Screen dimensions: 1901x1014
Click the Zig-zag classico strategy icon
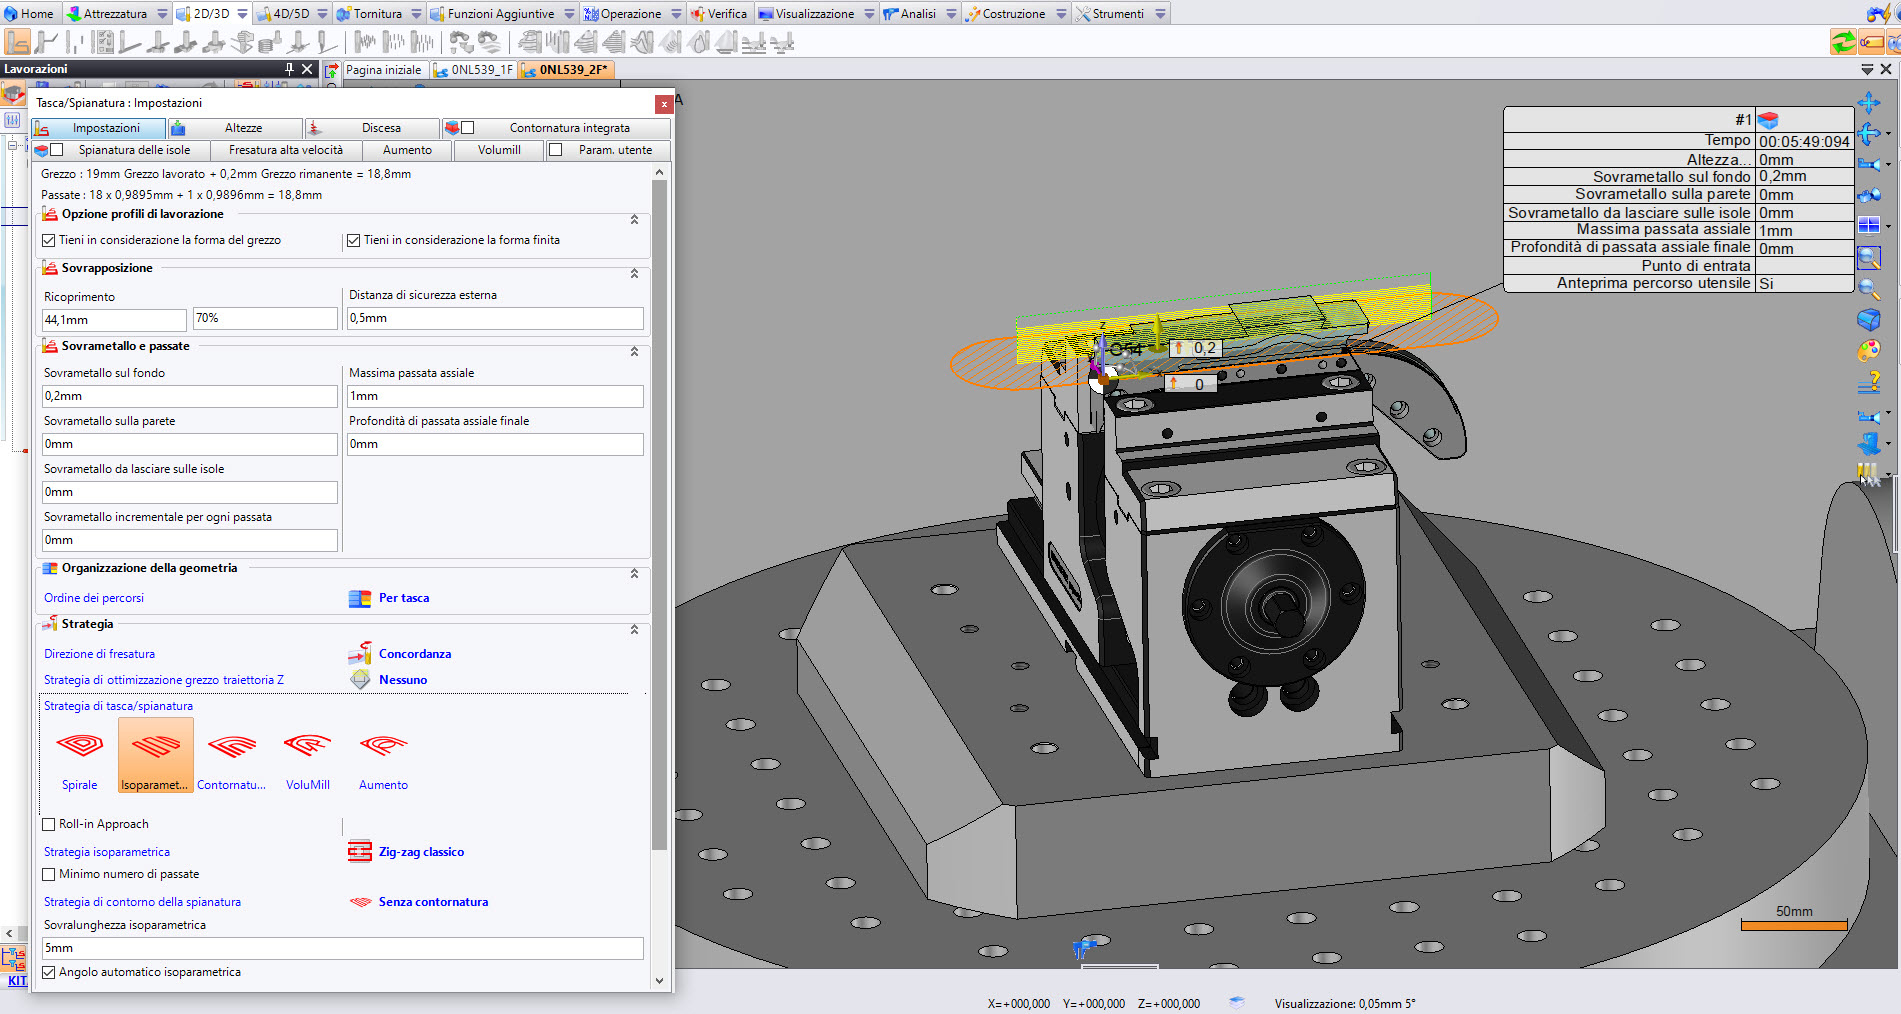pyautogui.click(x=360, y=852)
